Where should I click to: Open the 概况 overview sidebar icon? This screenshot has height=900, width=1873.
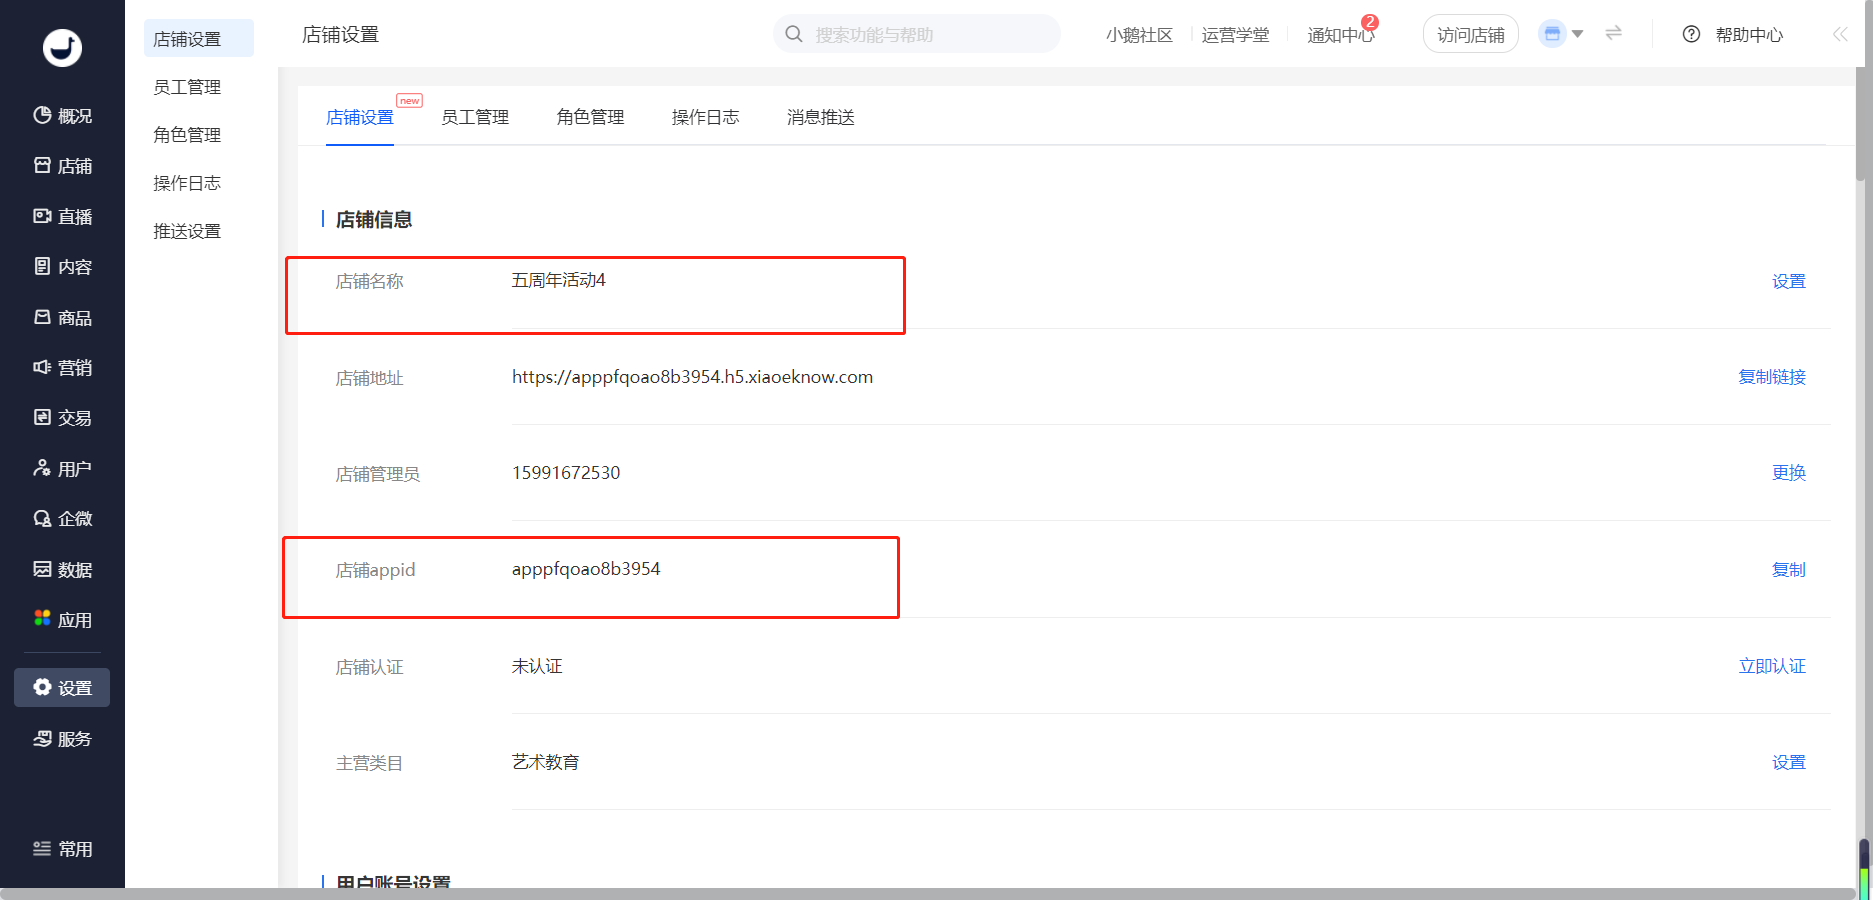coord(42,115)
